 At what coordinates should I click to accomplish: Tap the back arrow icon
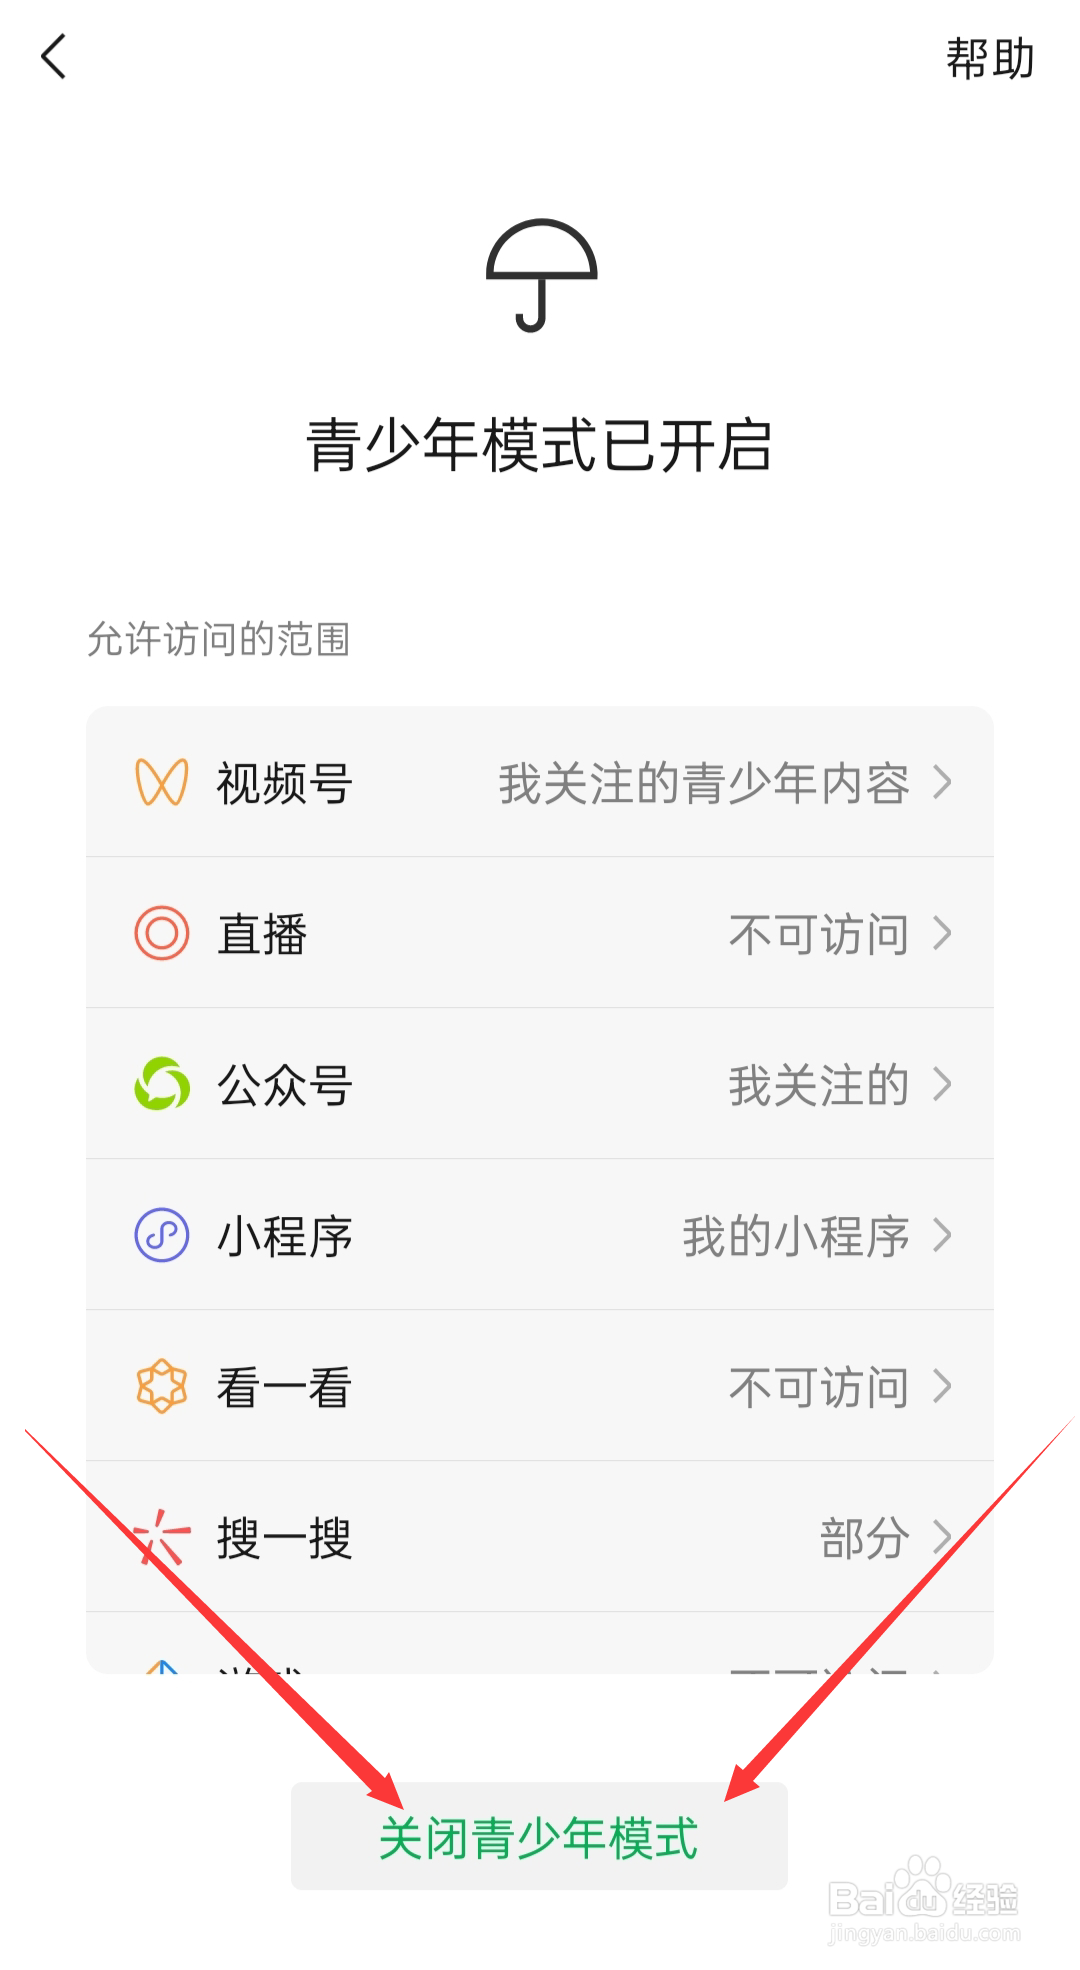click(54, 57)
